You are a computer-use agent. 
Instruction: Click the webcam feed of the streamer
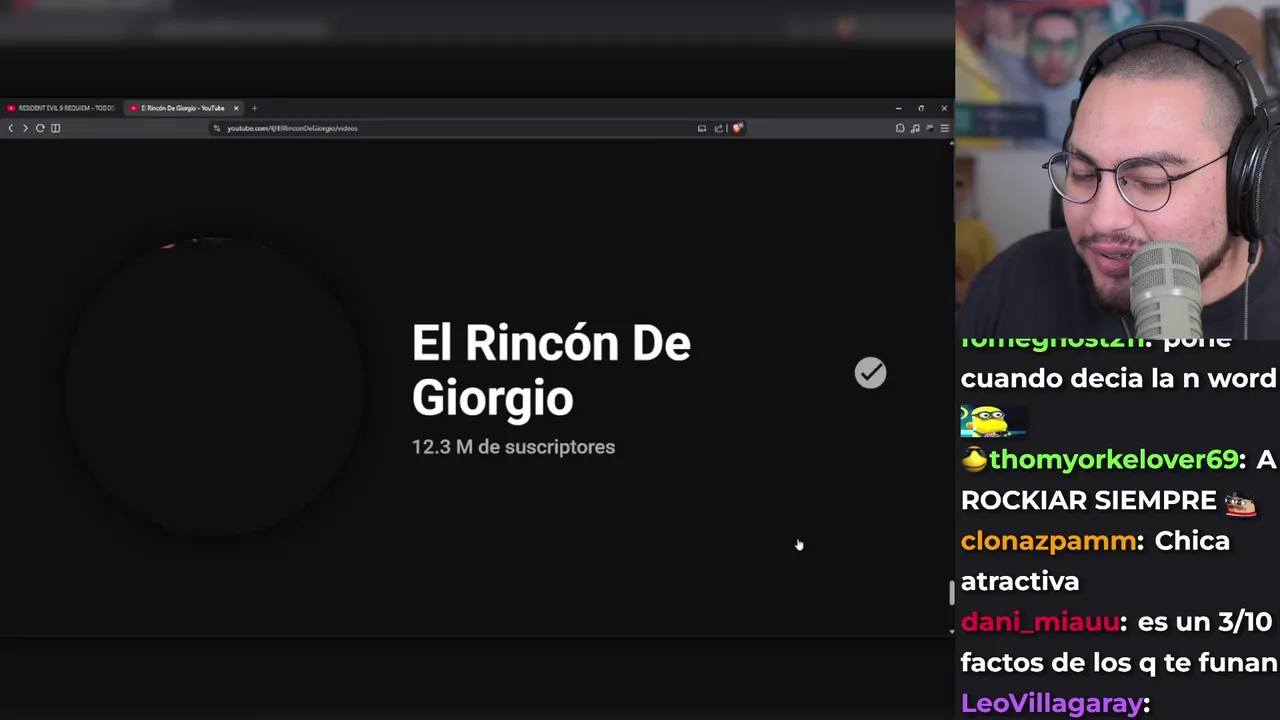click(x=1117, y=170)
